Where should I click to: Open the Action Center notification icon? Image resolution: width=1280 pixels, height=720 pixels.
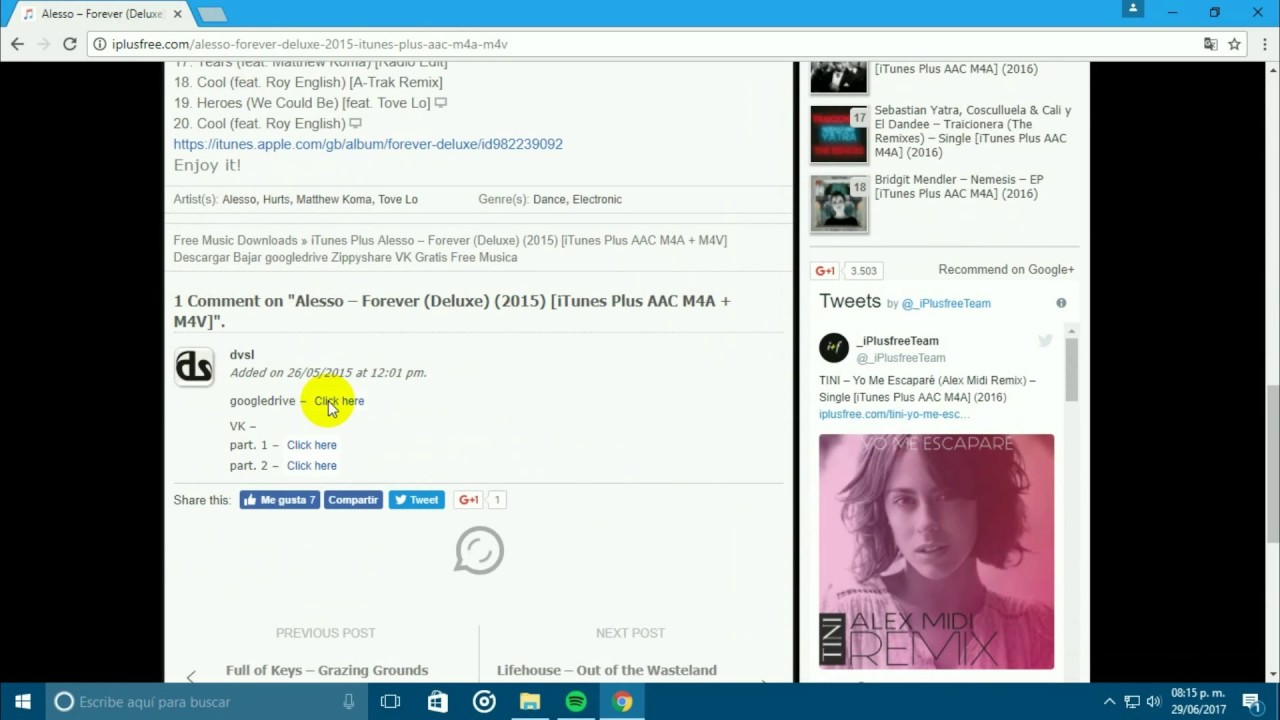coord(1251,702)
